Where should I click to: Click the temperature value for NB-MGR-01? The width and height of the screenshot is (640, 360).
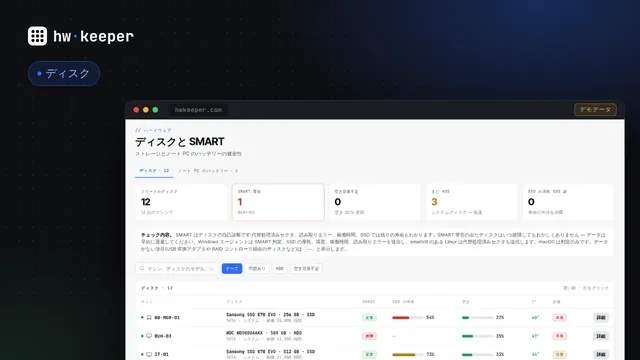click(535, 318)
